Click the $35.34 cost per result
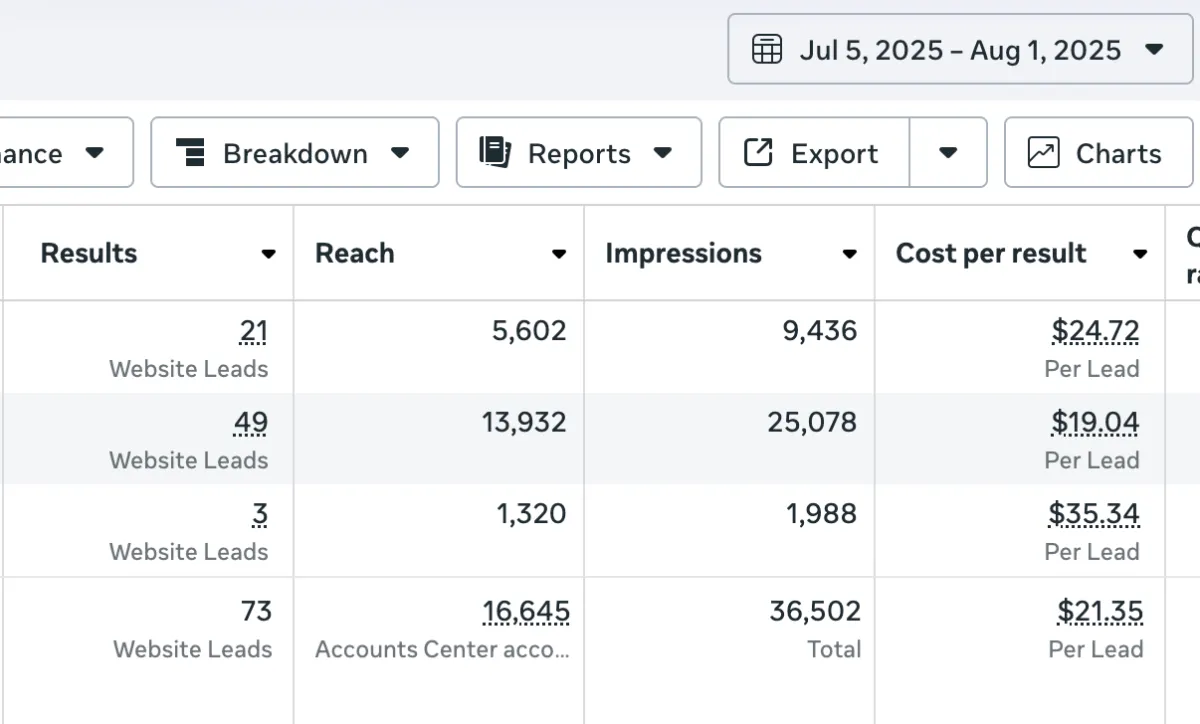 (x=1094, y=514)
